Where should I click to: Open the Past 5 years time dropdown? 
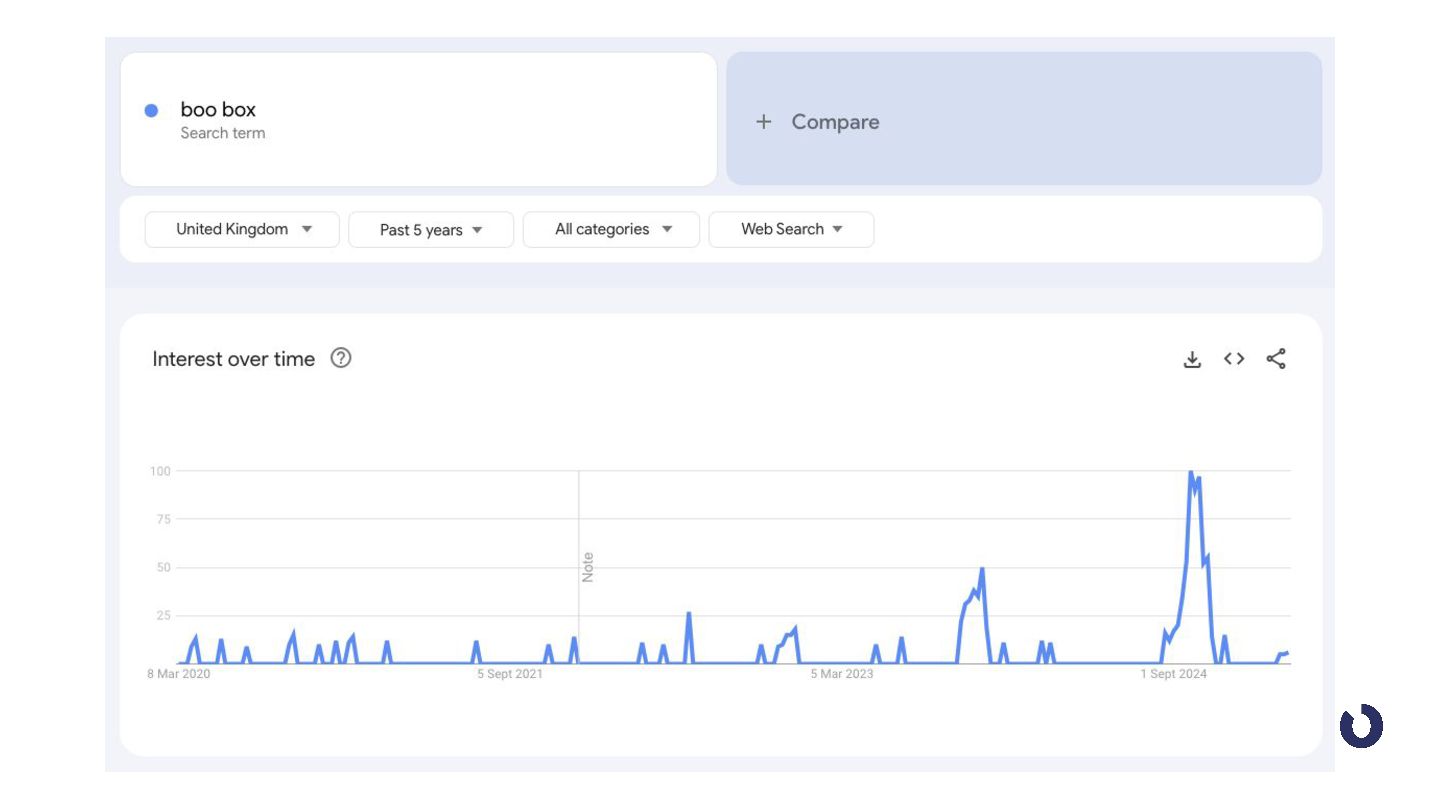pos(431,230)
